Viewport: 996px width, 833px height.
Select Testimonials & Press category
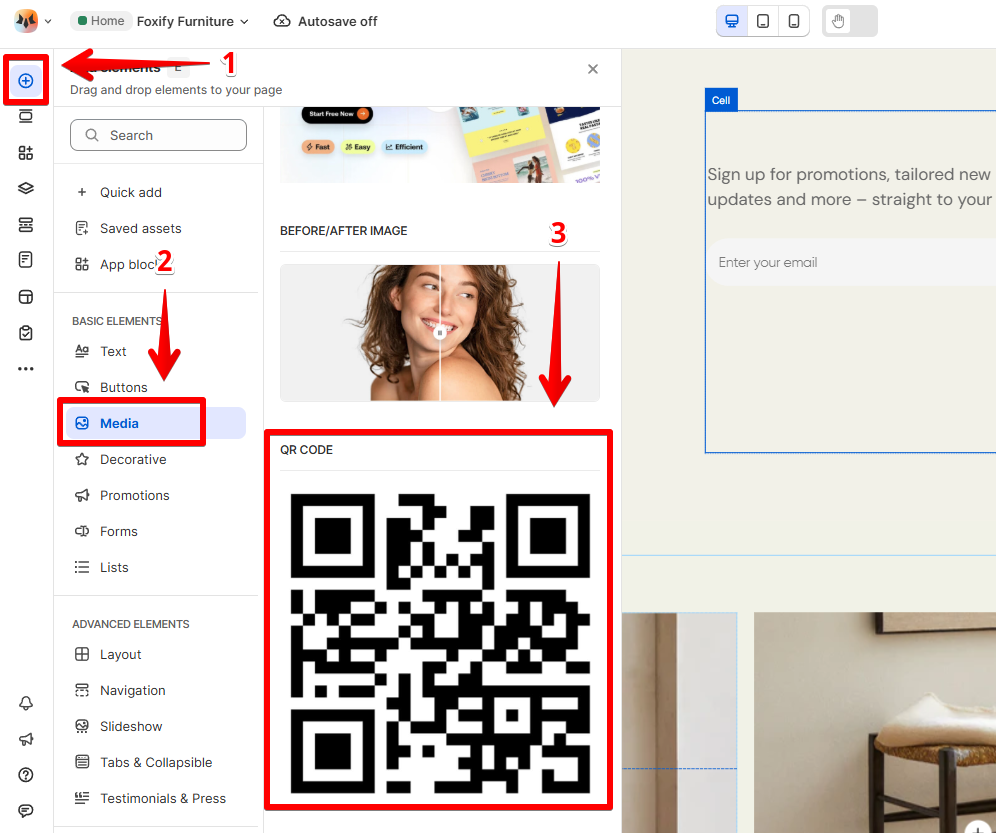[156, 799]
